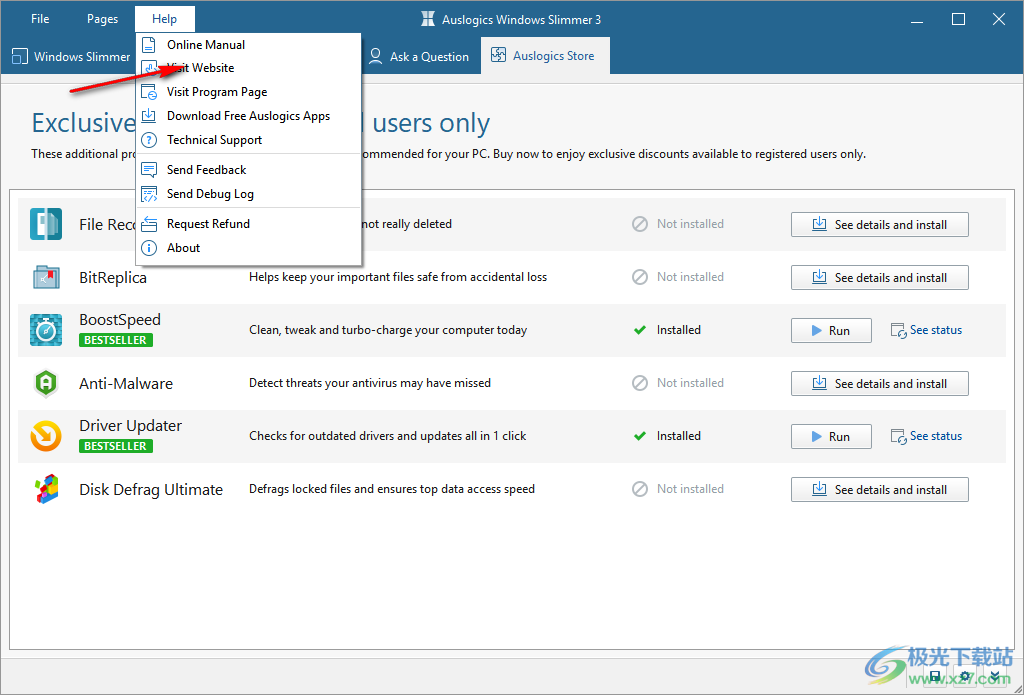Click the BoostSpeed stopwatch icon
Viewport: 1024px width, 695px height.
coord(46,330)
